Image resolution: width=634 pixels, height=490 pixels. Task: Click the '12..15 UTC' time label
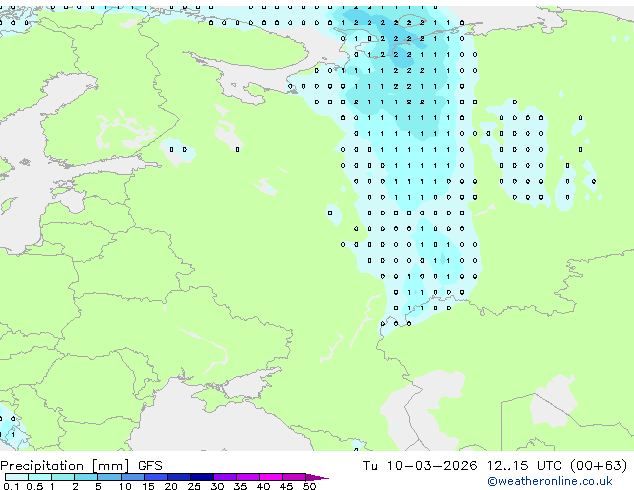(x=524, y=466)
